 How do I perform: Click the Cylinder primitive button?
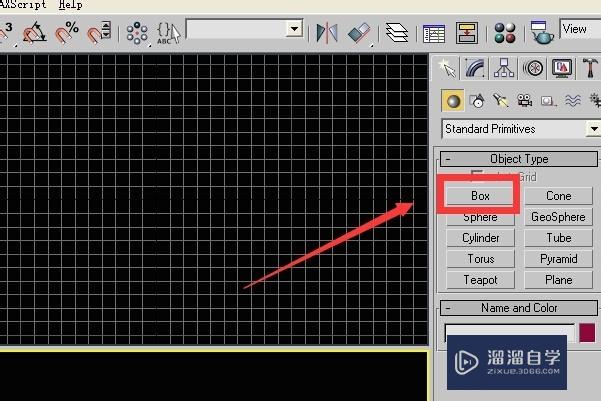tap(481, 238)
